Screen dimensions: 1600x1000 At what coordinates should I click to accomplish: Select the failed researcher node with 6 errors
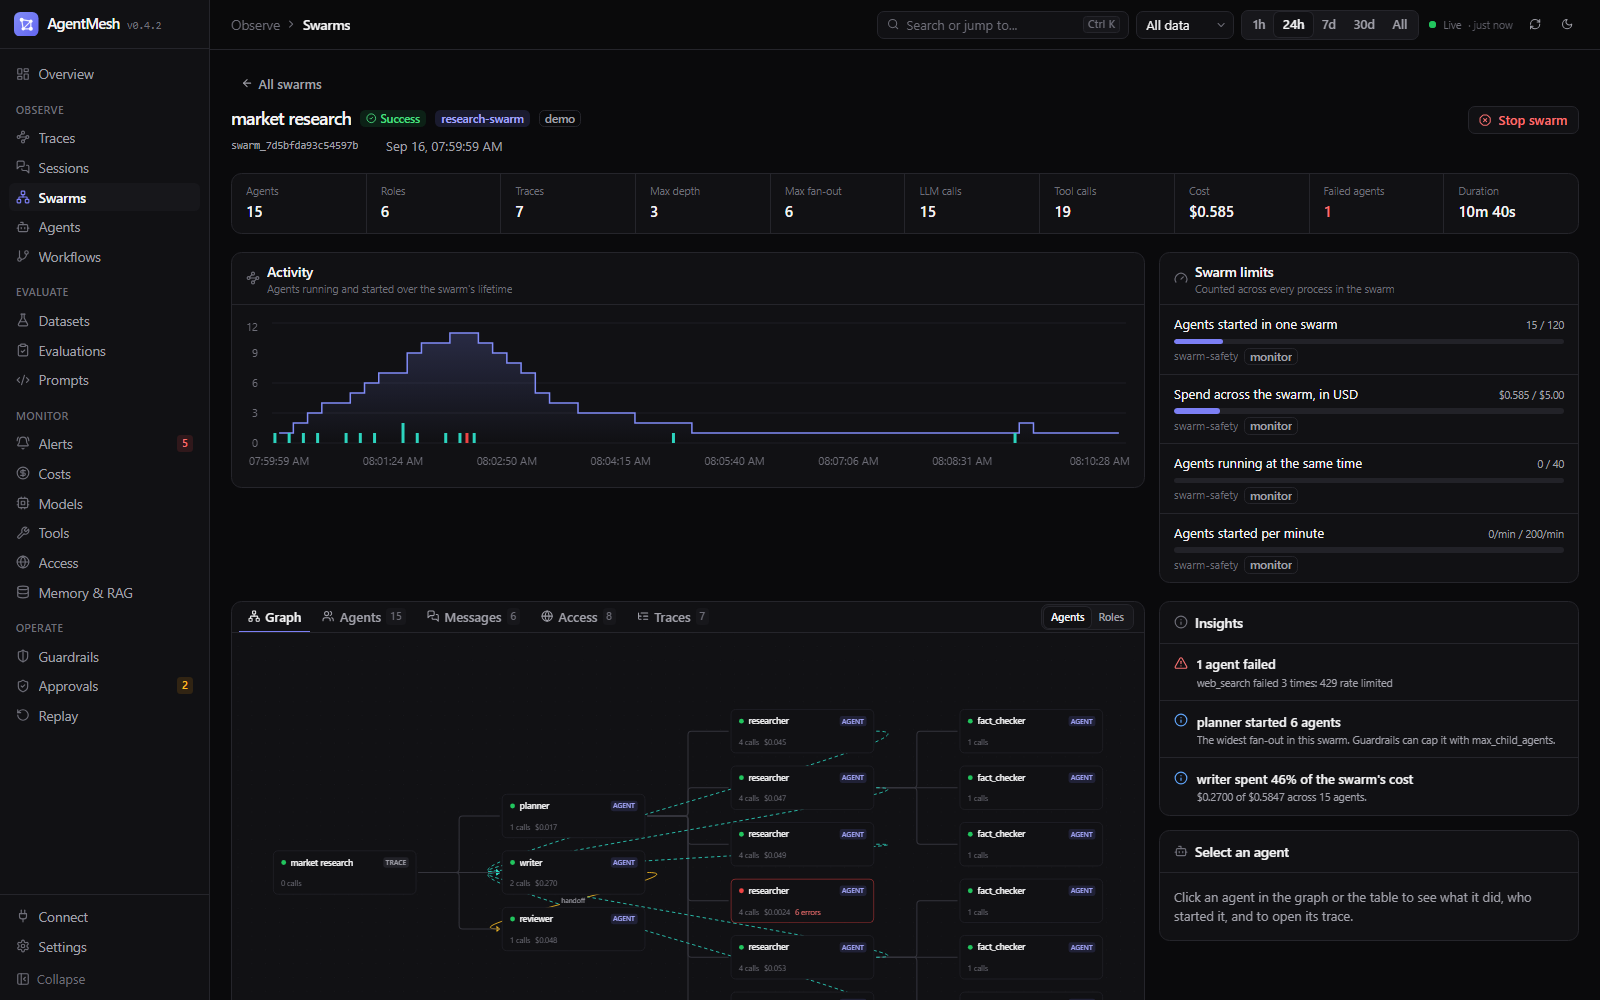click(x=802, y=901)
